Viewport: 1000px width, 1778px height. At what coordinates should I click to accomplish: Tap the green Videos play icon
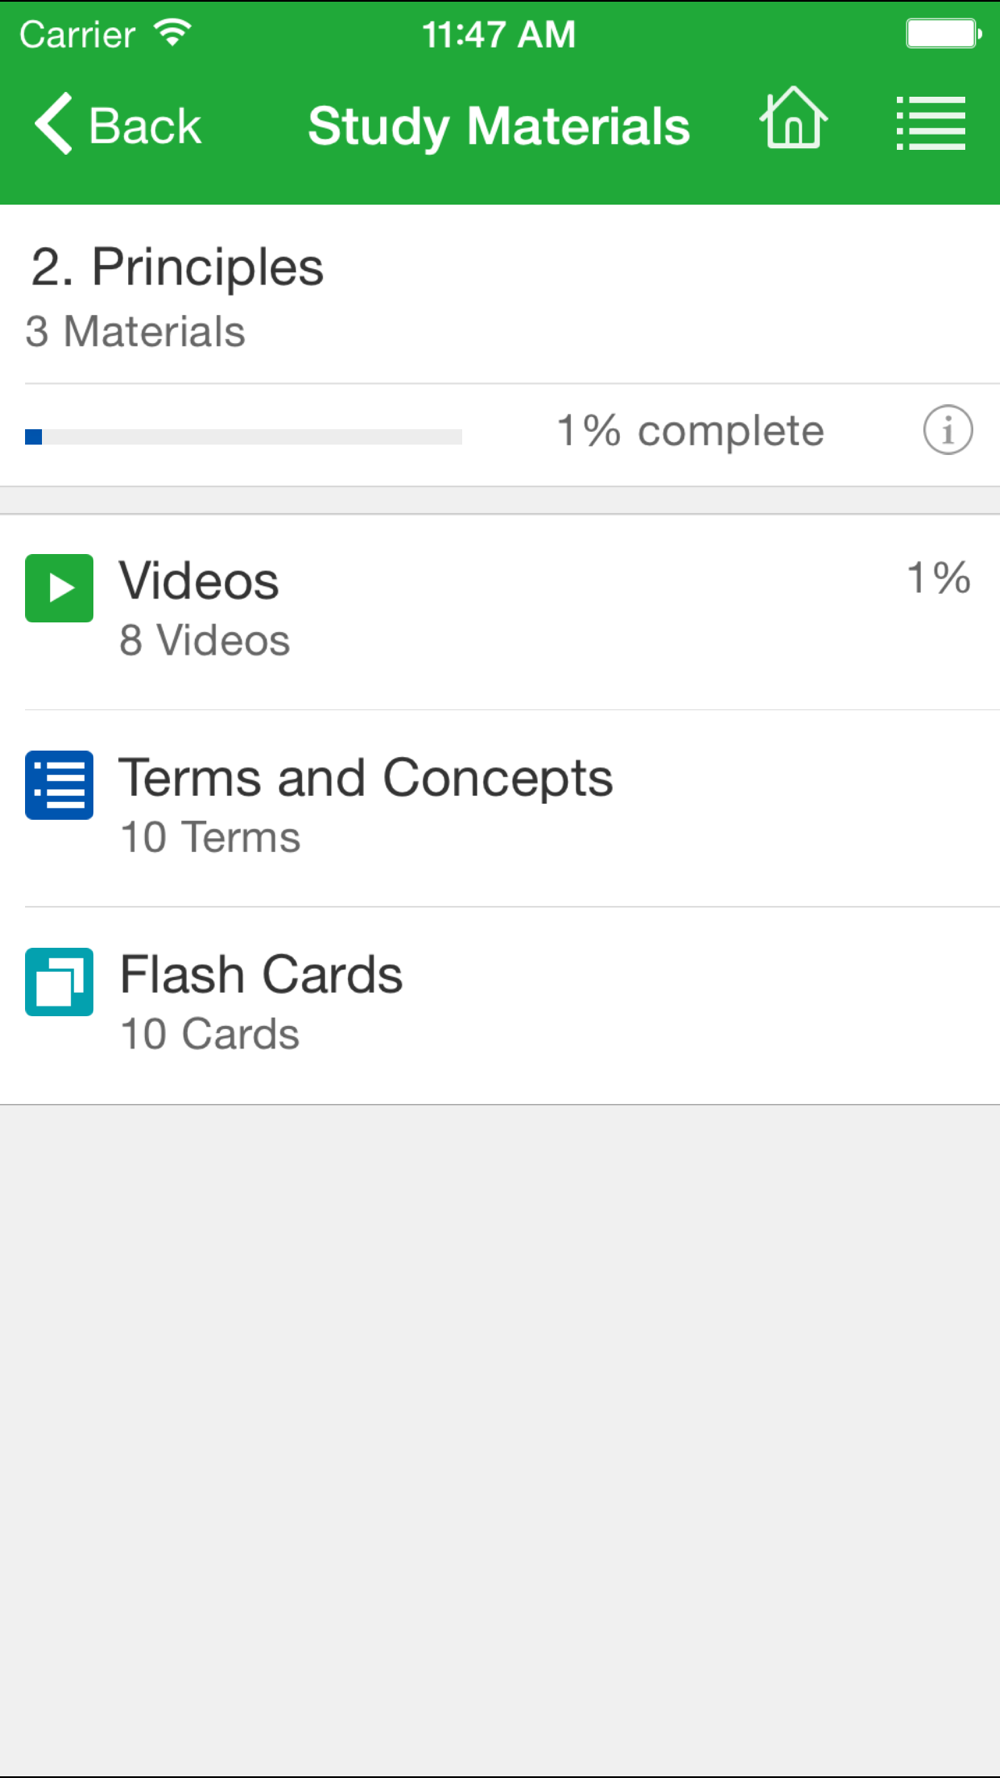pos(59,588)
